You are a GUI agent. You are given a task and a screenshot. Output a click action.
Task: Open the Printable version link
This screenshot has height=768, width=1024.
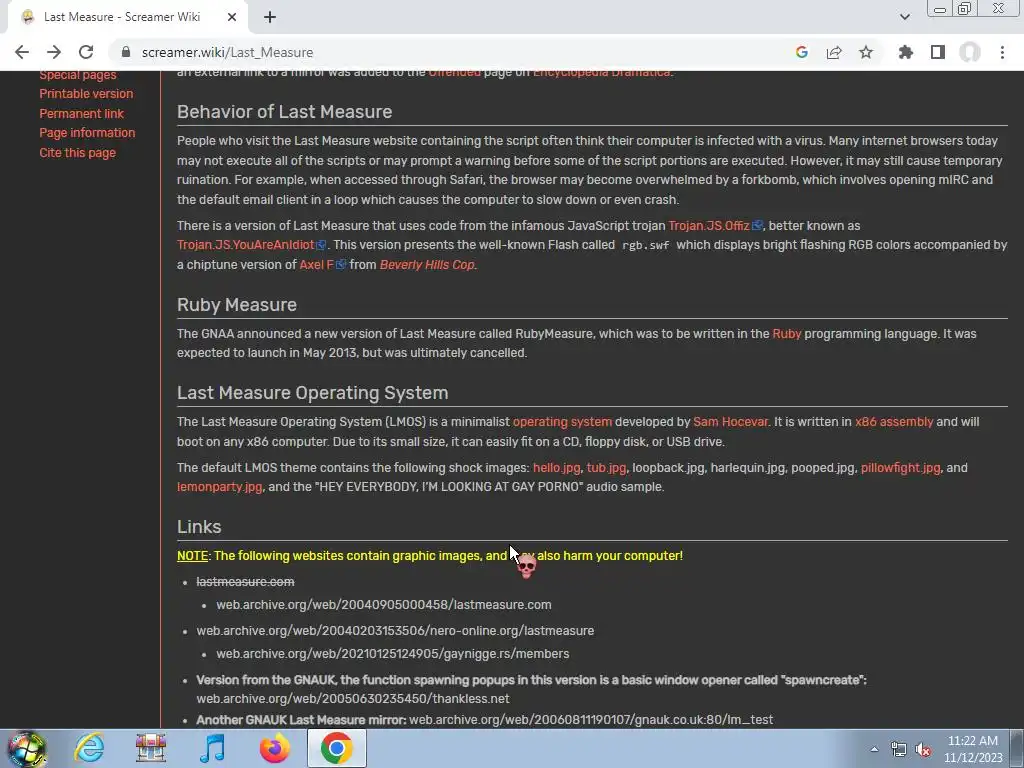[x=86, y=93]
